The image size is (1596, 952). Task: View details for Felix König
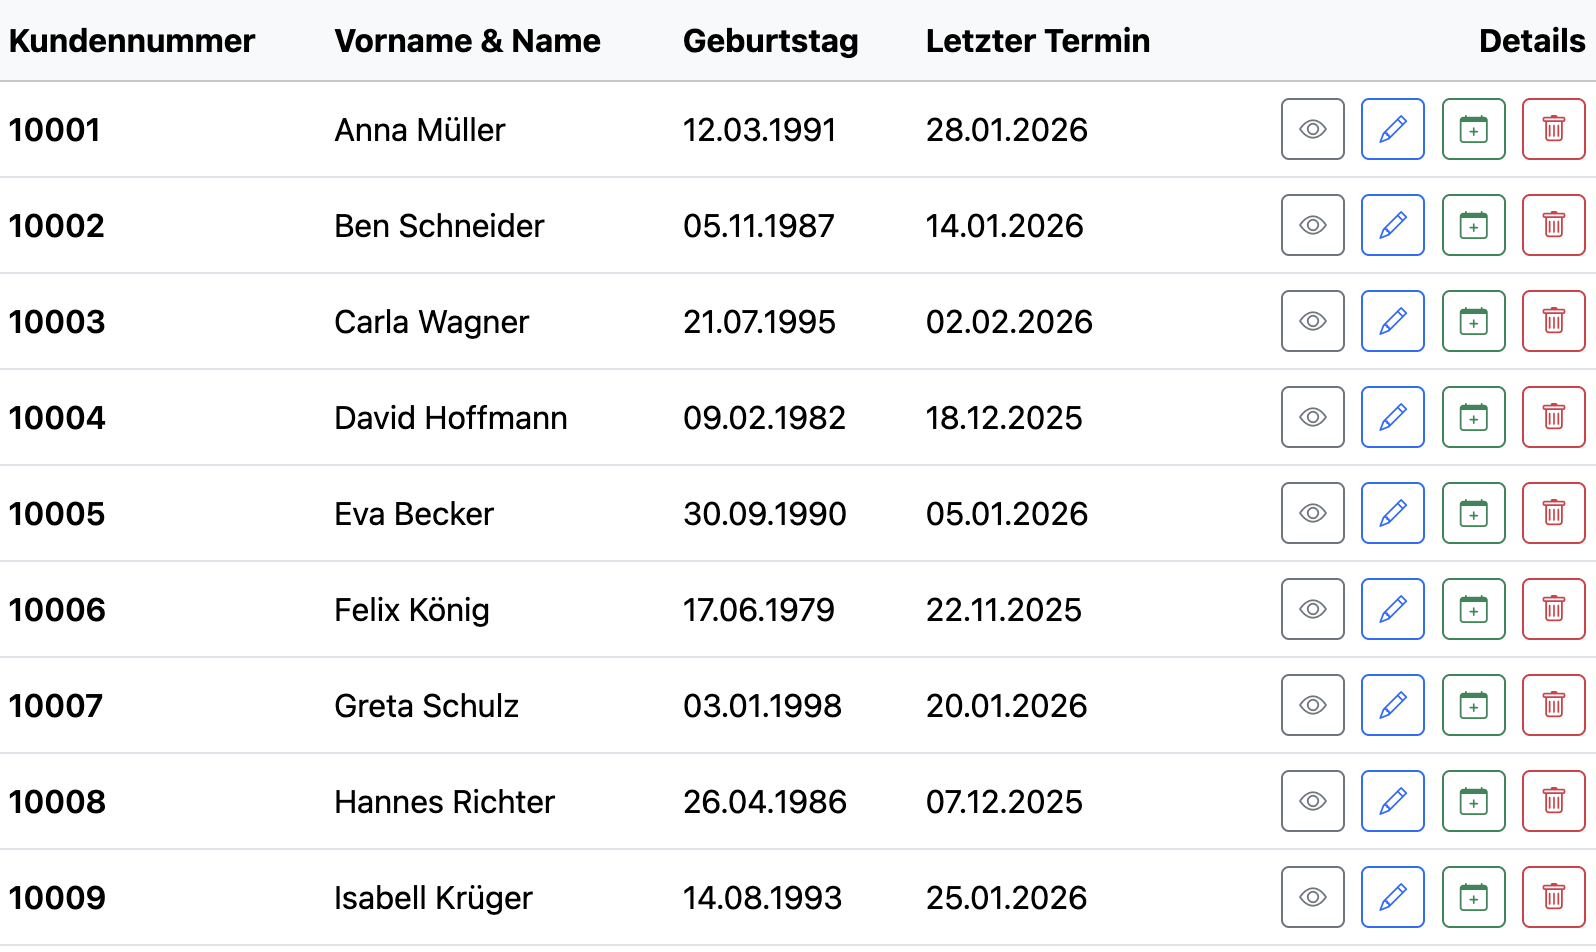pyautogui.click(x=1312, y=609)
